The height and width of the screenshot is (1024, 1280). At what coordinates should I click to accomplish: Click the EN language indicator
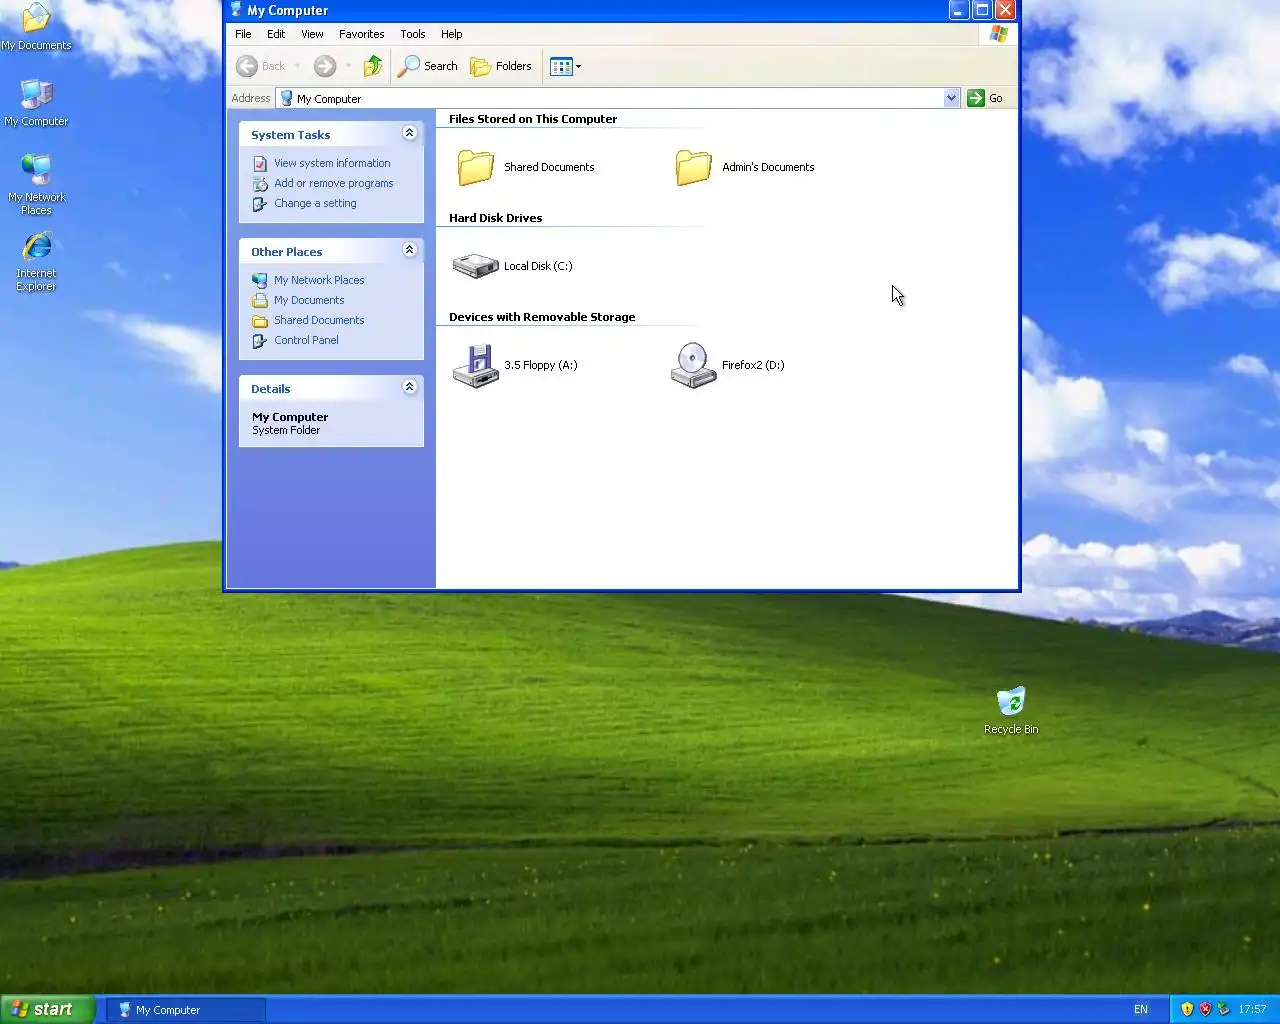pos(1141,1010)
